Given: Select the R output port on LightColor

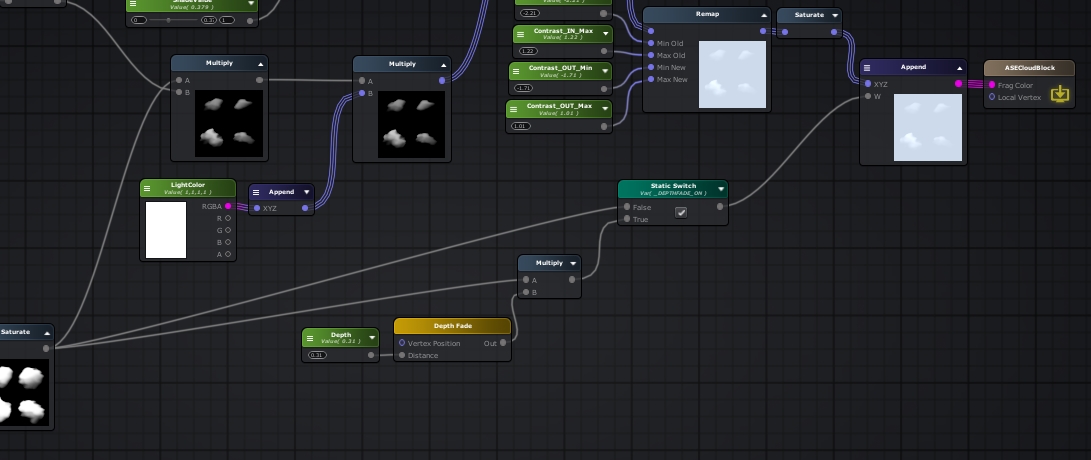Looking at the screenshot, I should click(x=228, y=219).
